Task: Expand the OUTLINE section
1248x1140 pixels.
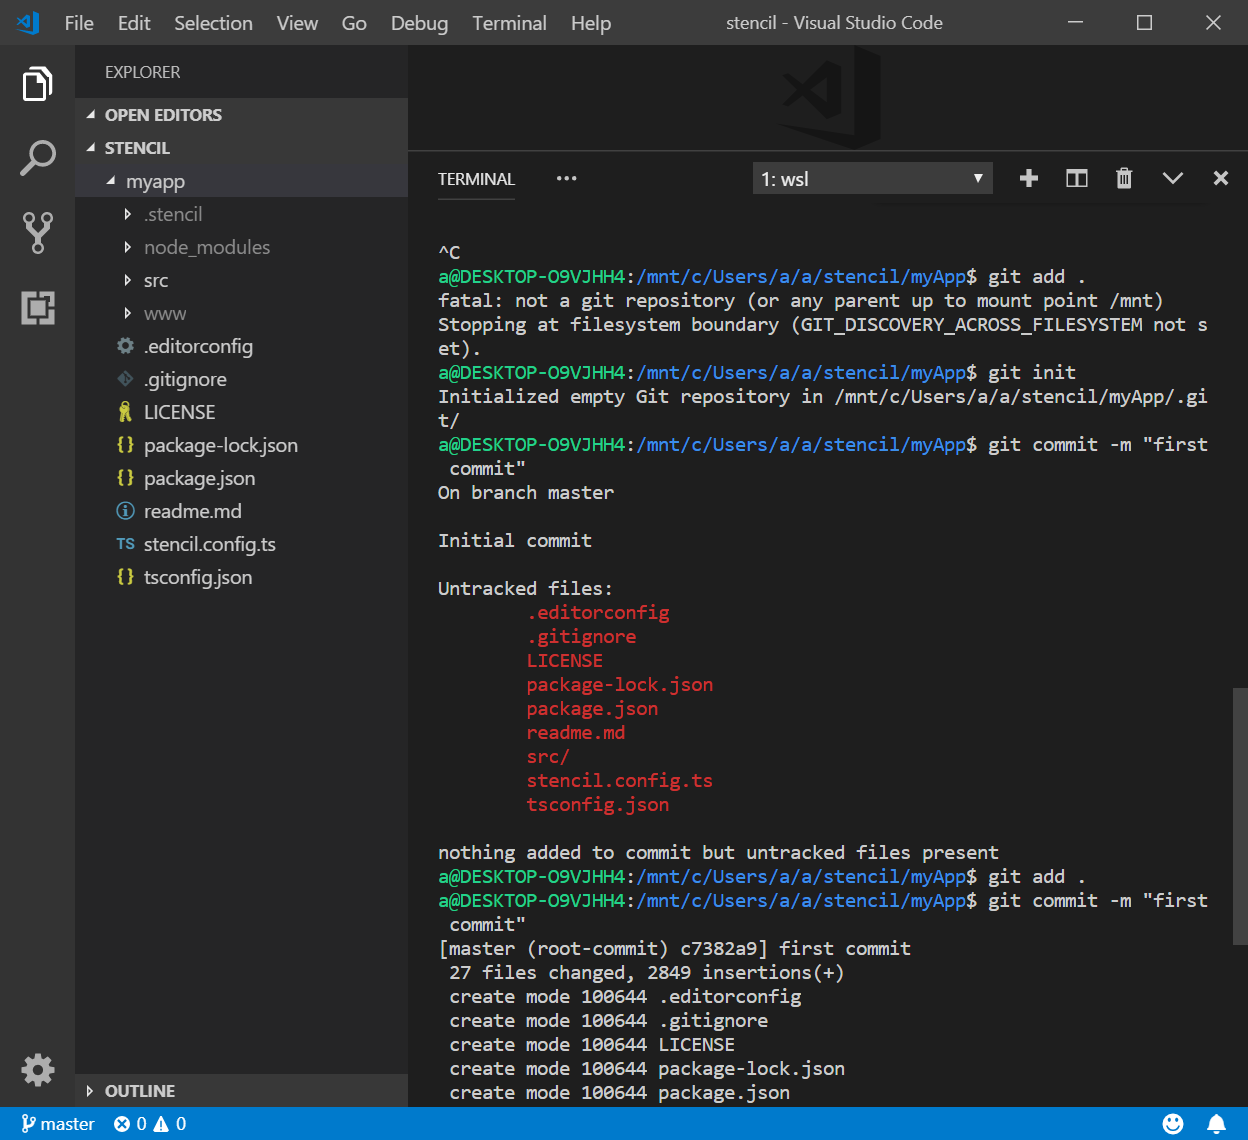Action: (140, 1091)
